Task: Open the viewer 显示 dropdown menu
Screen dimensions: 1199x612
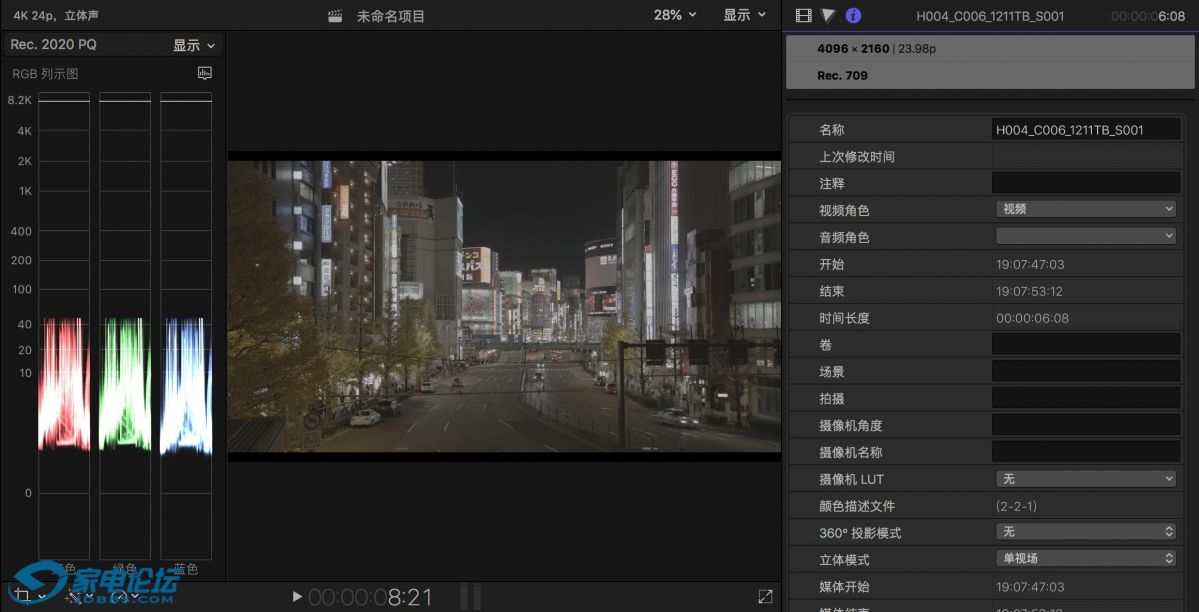Action: [745, 15]
